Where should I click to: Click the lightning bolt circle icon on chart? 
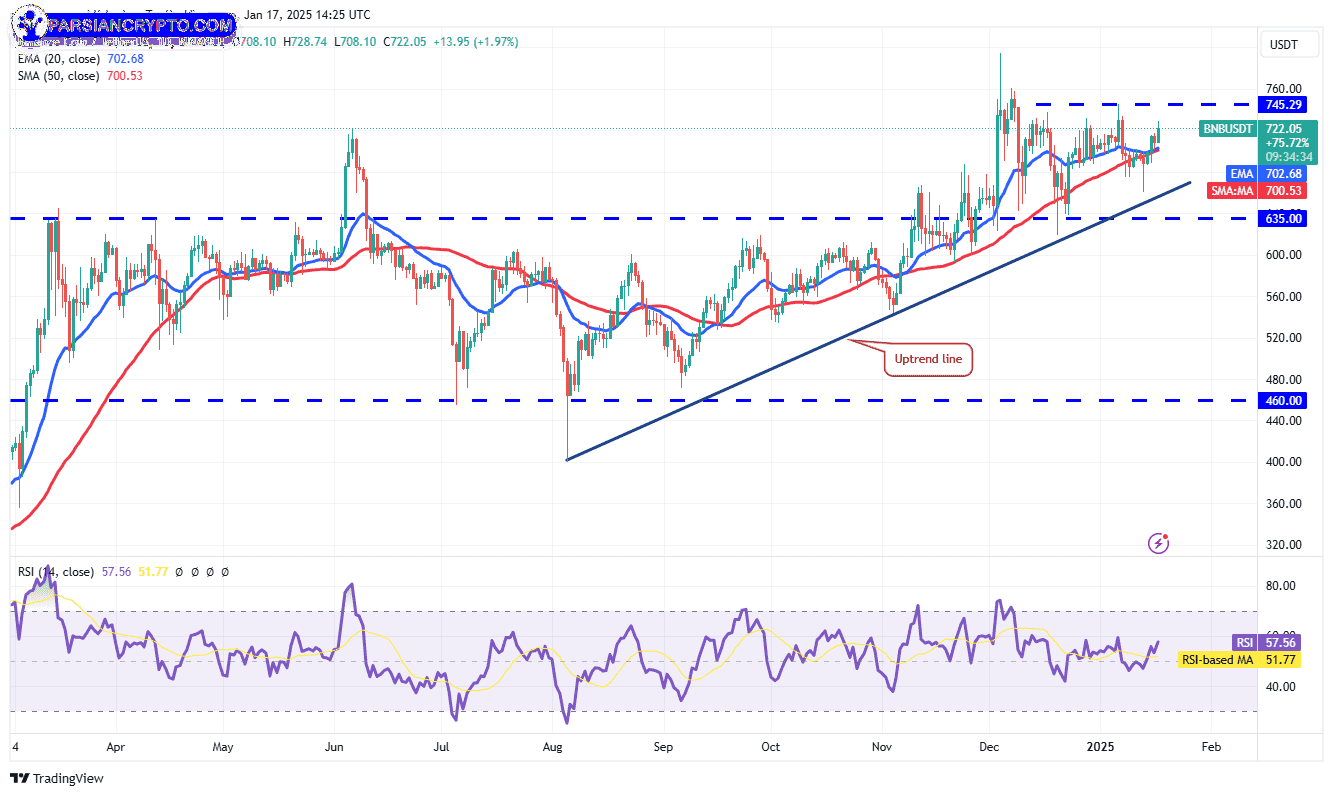pos(1158,543)
